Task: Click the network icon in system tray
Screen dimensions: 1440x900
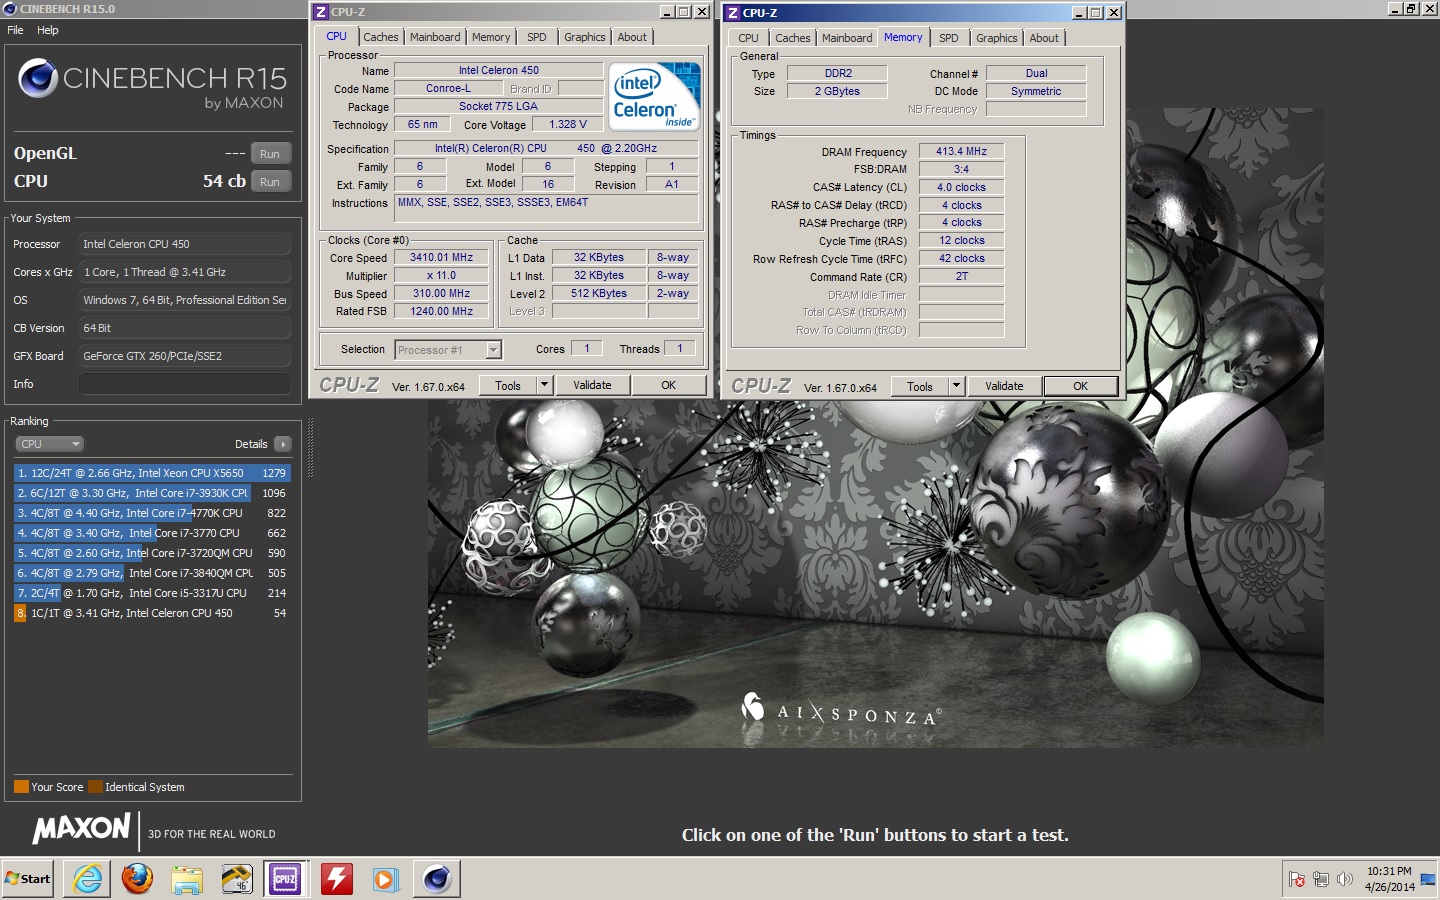Action: tap(1321, 879)
